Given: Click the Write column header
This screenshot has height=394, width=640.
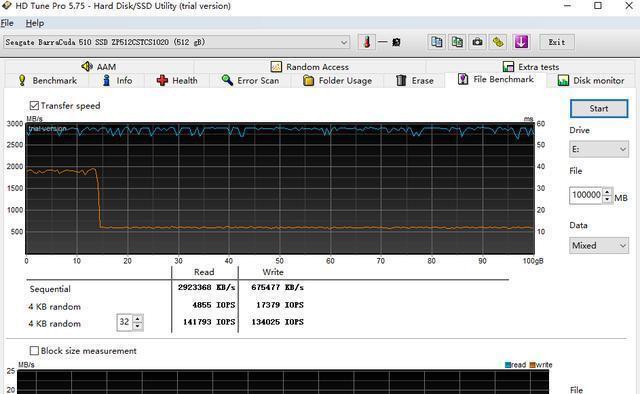Looking at the screenshot, I should [273, 272].
